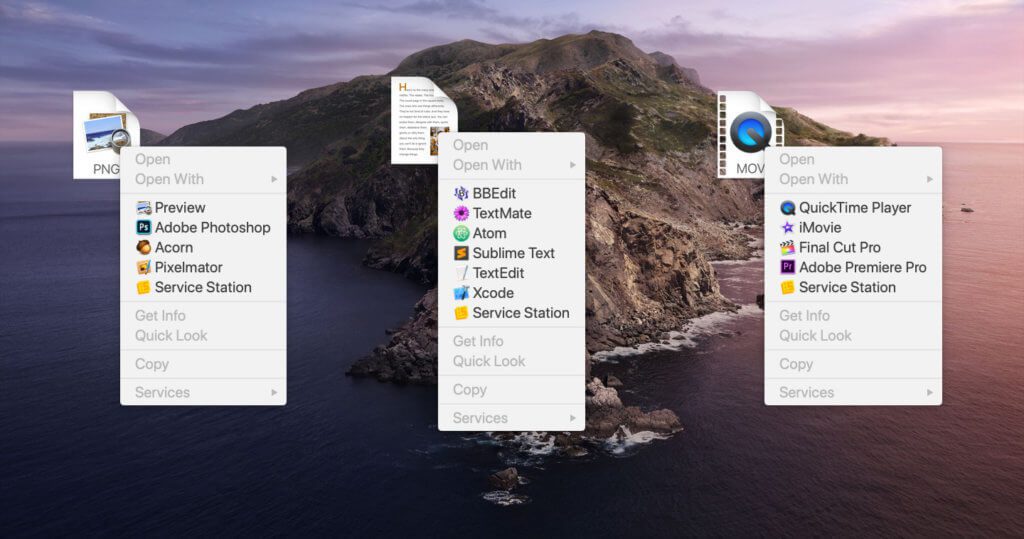Expand Services arrow in PNG menu

pyautogui.click(x=274, y=393)
